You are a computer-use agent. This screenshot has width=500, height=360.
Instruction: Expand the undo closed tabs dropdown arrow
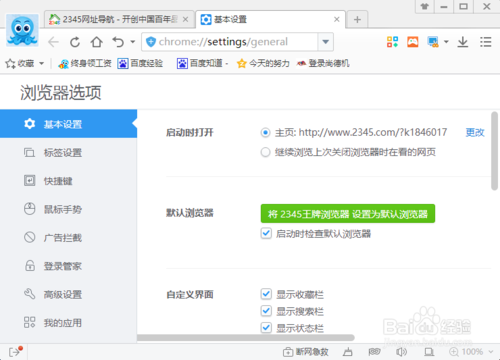(133, 42)
